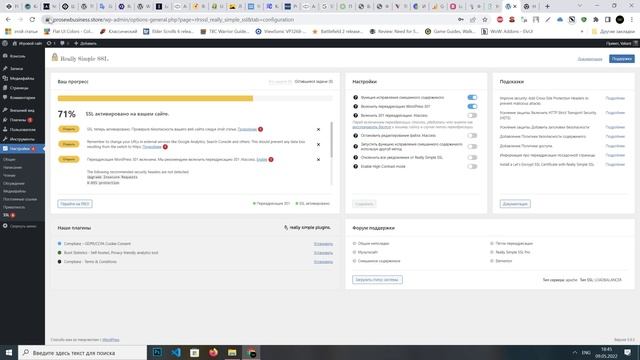This screenshot has width=640, height=360.
Task: Click help icon for mixed content fixer
Action: (356, 98)
